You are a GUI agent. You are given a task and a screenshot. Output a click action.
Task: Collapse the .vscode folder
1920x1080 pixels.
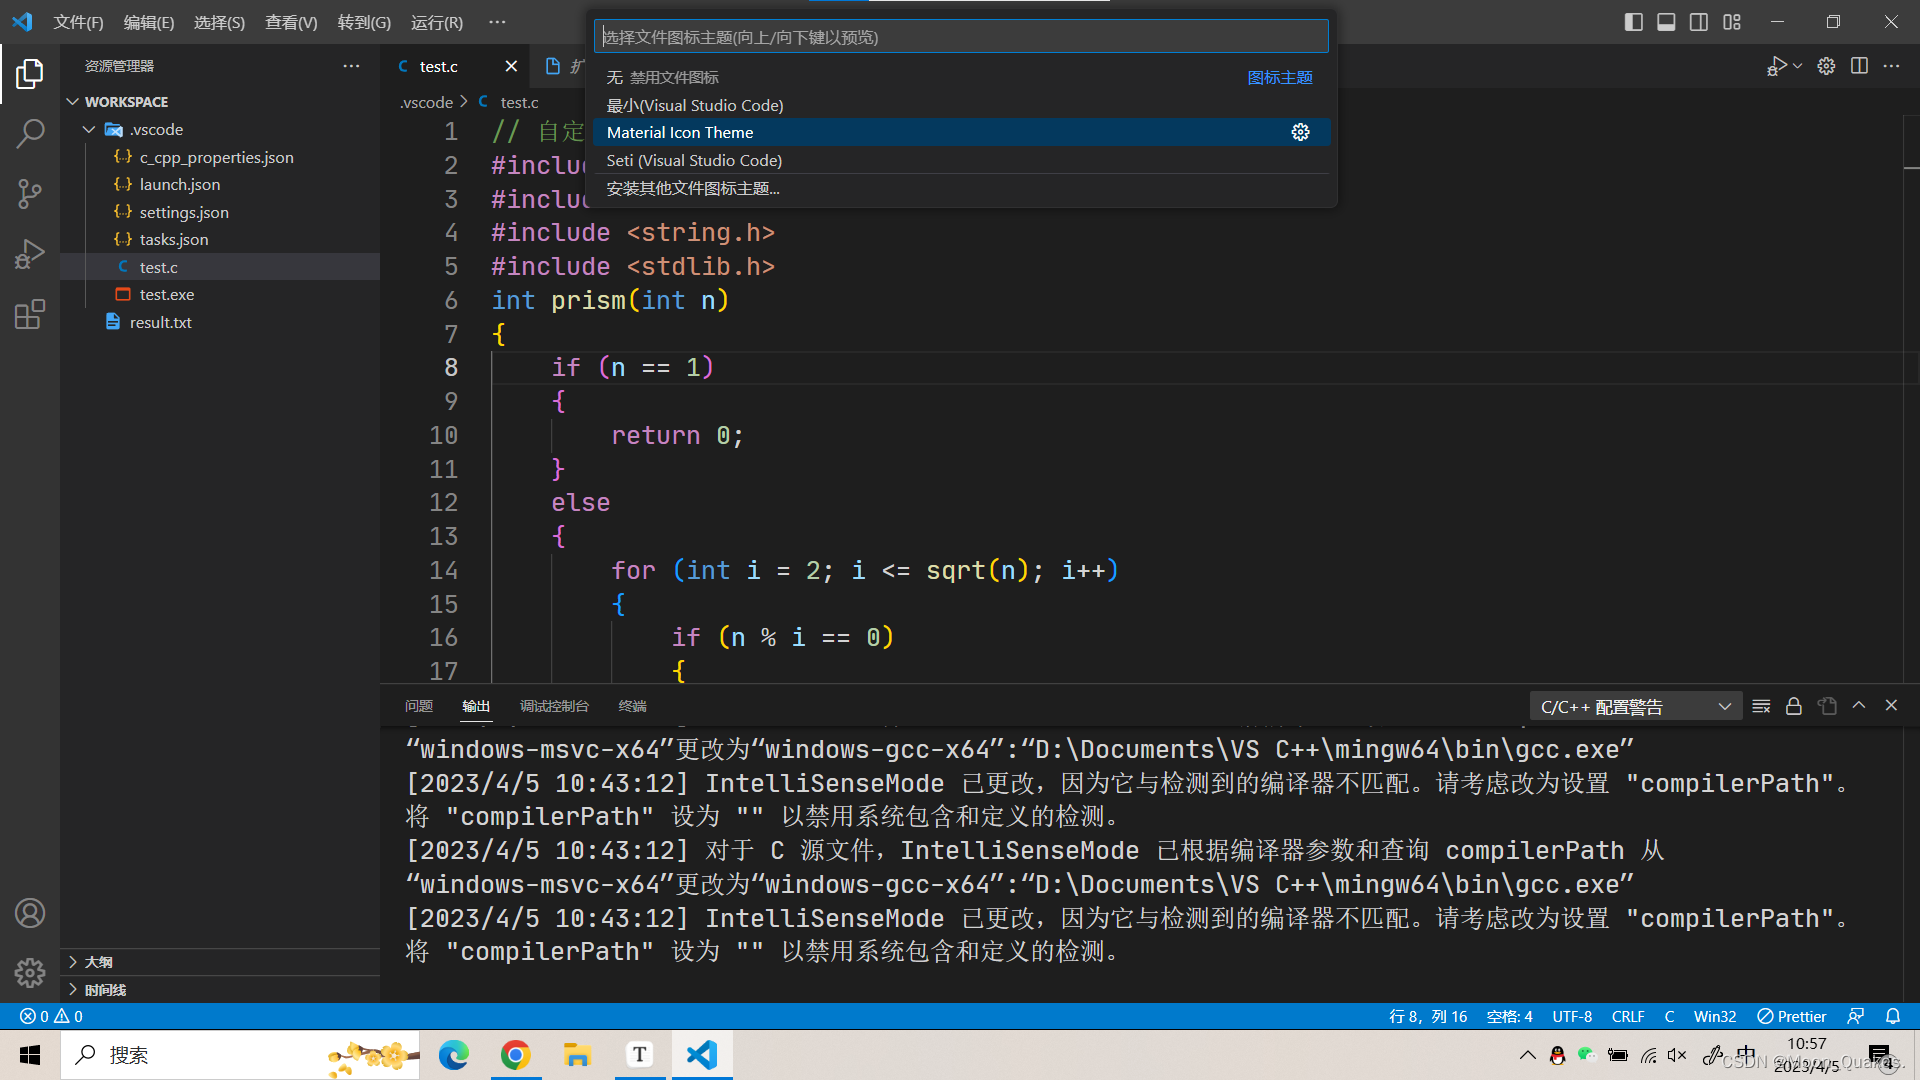click(89, 129)
